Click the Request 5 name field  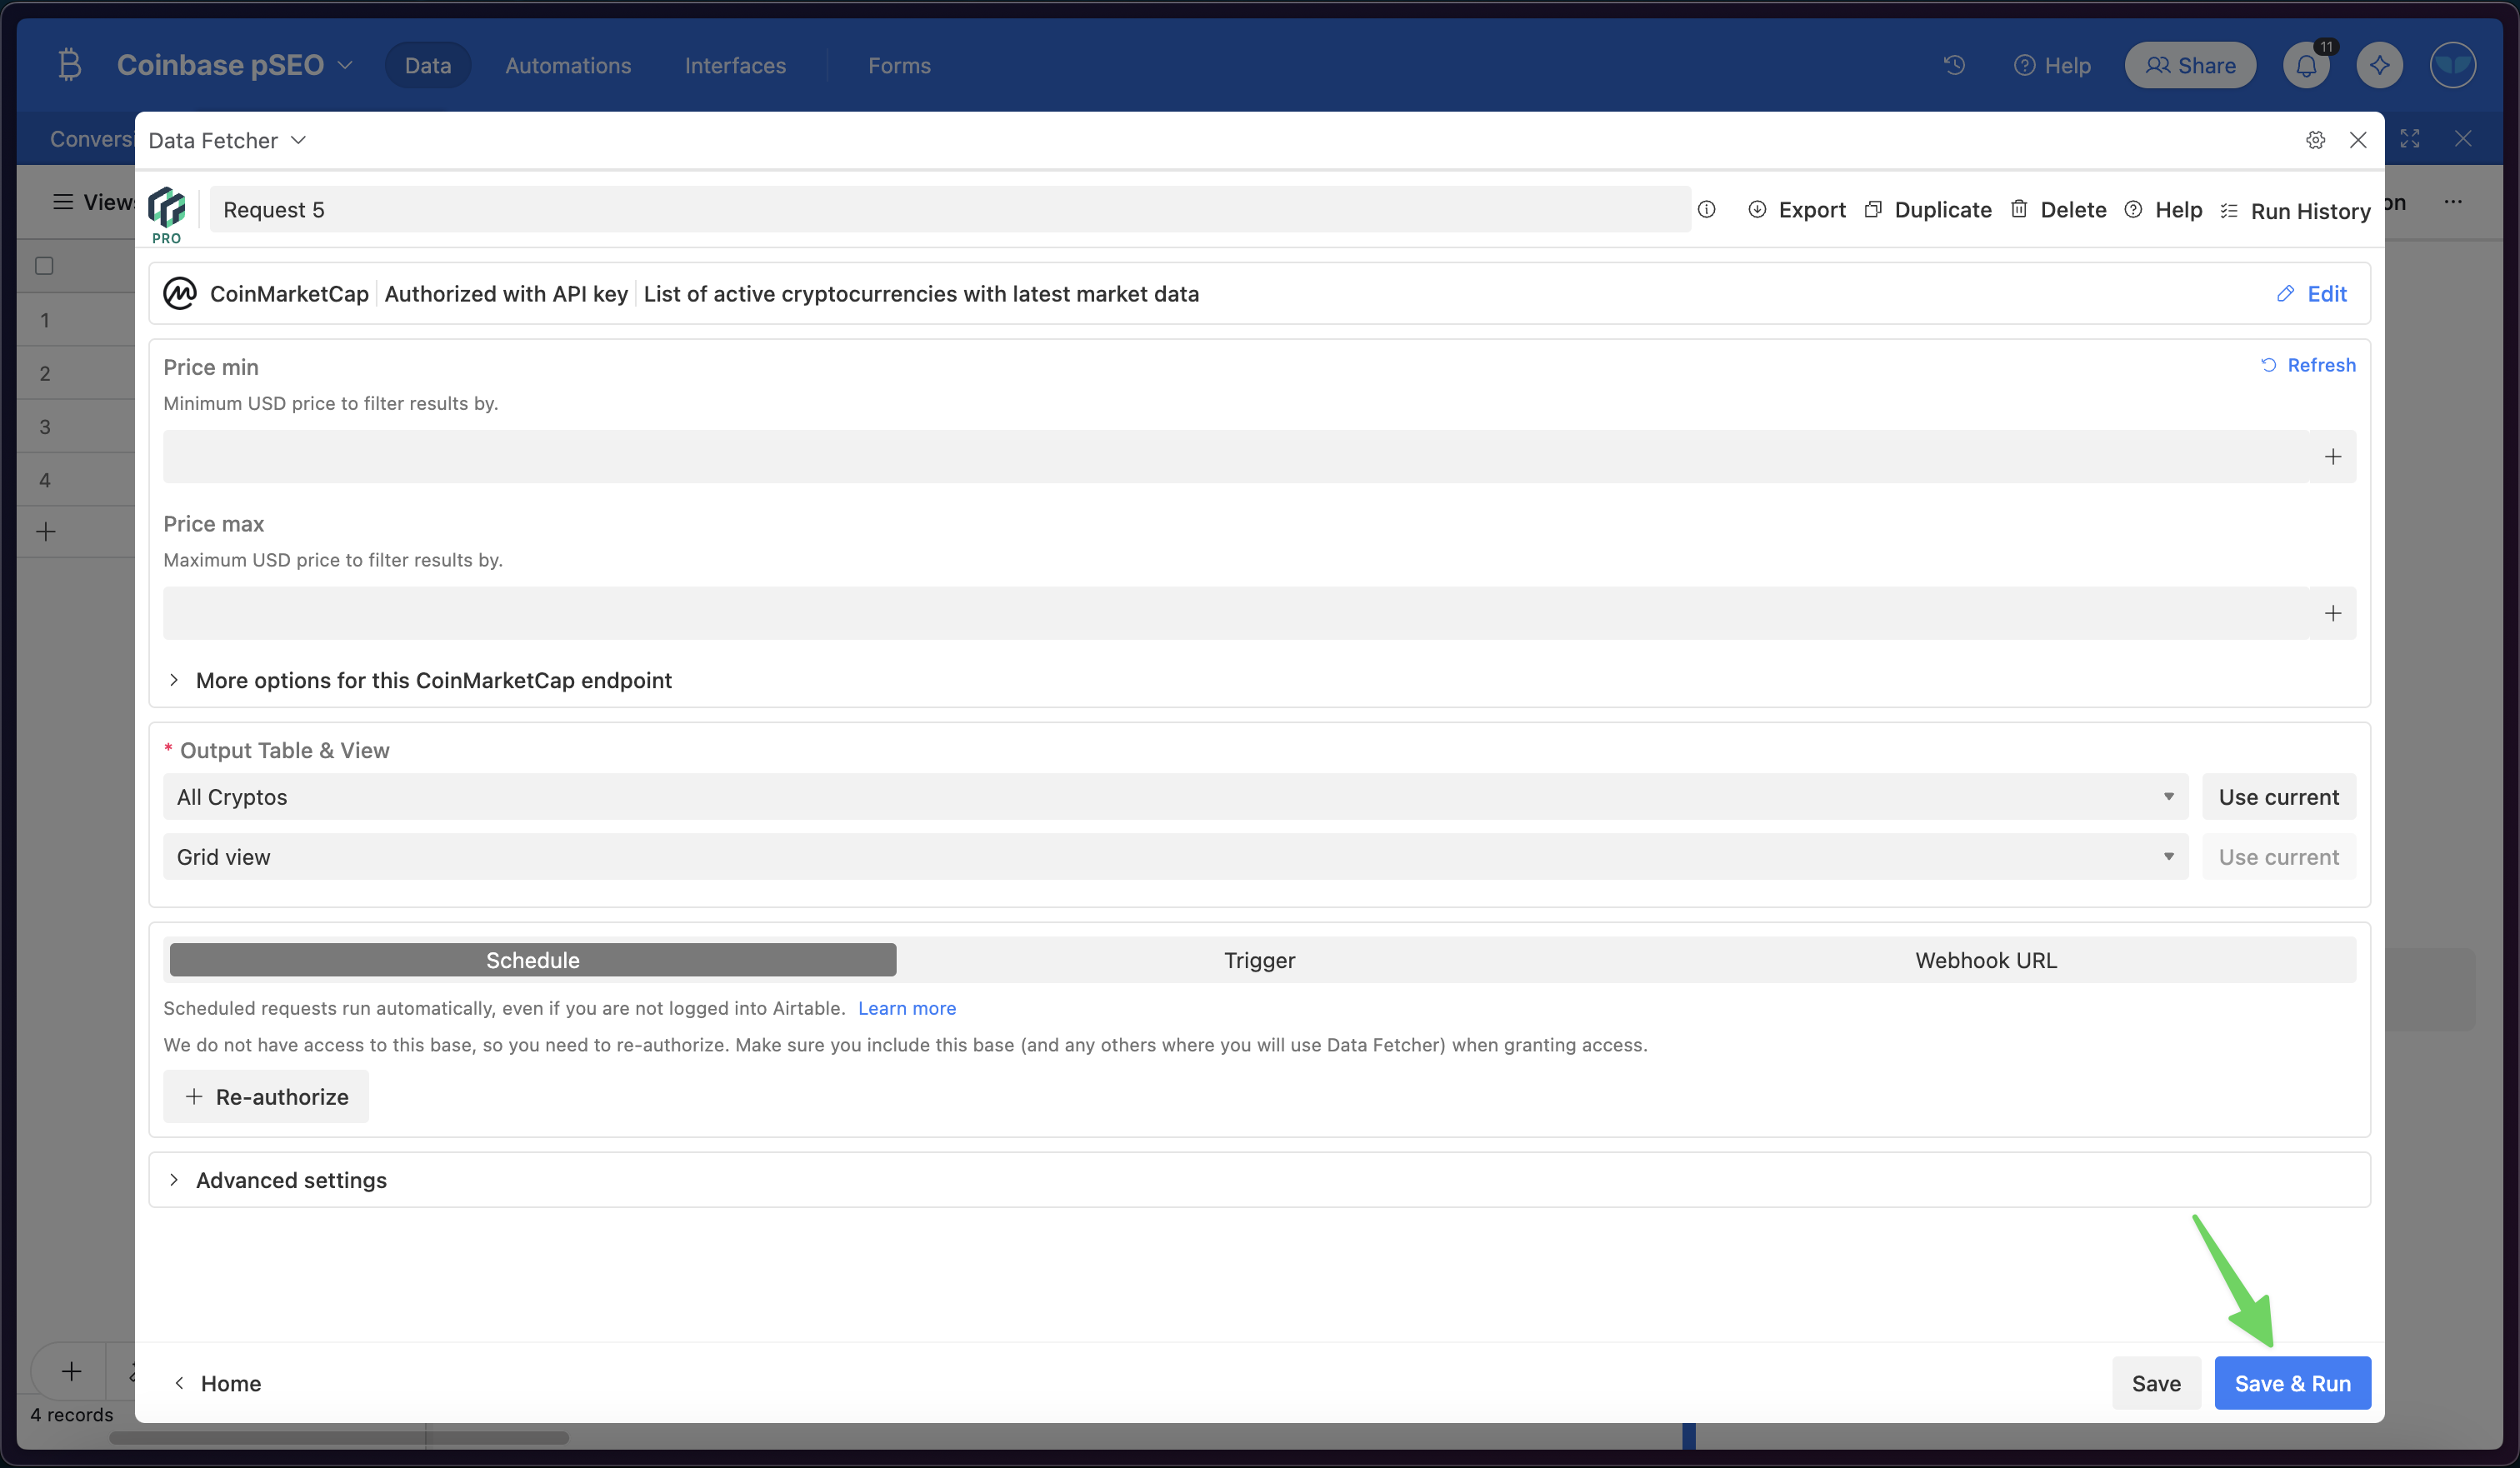point(950,209)
